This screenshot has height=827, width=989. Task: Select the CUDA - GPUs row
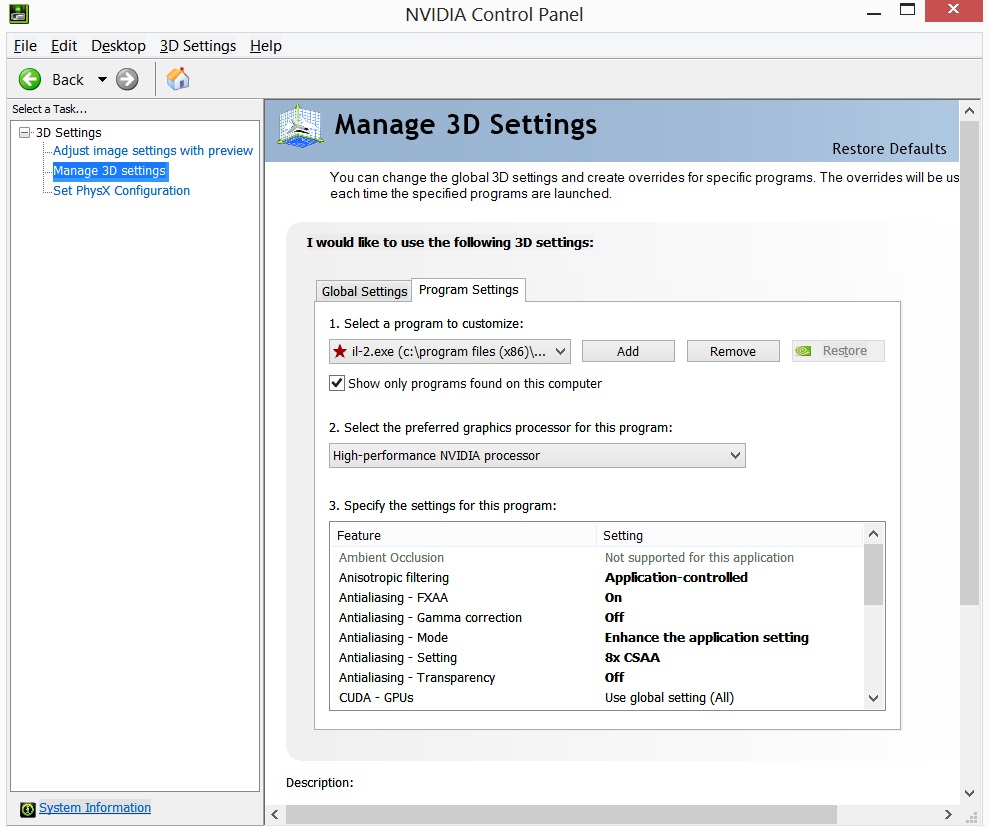click(596, 698)
